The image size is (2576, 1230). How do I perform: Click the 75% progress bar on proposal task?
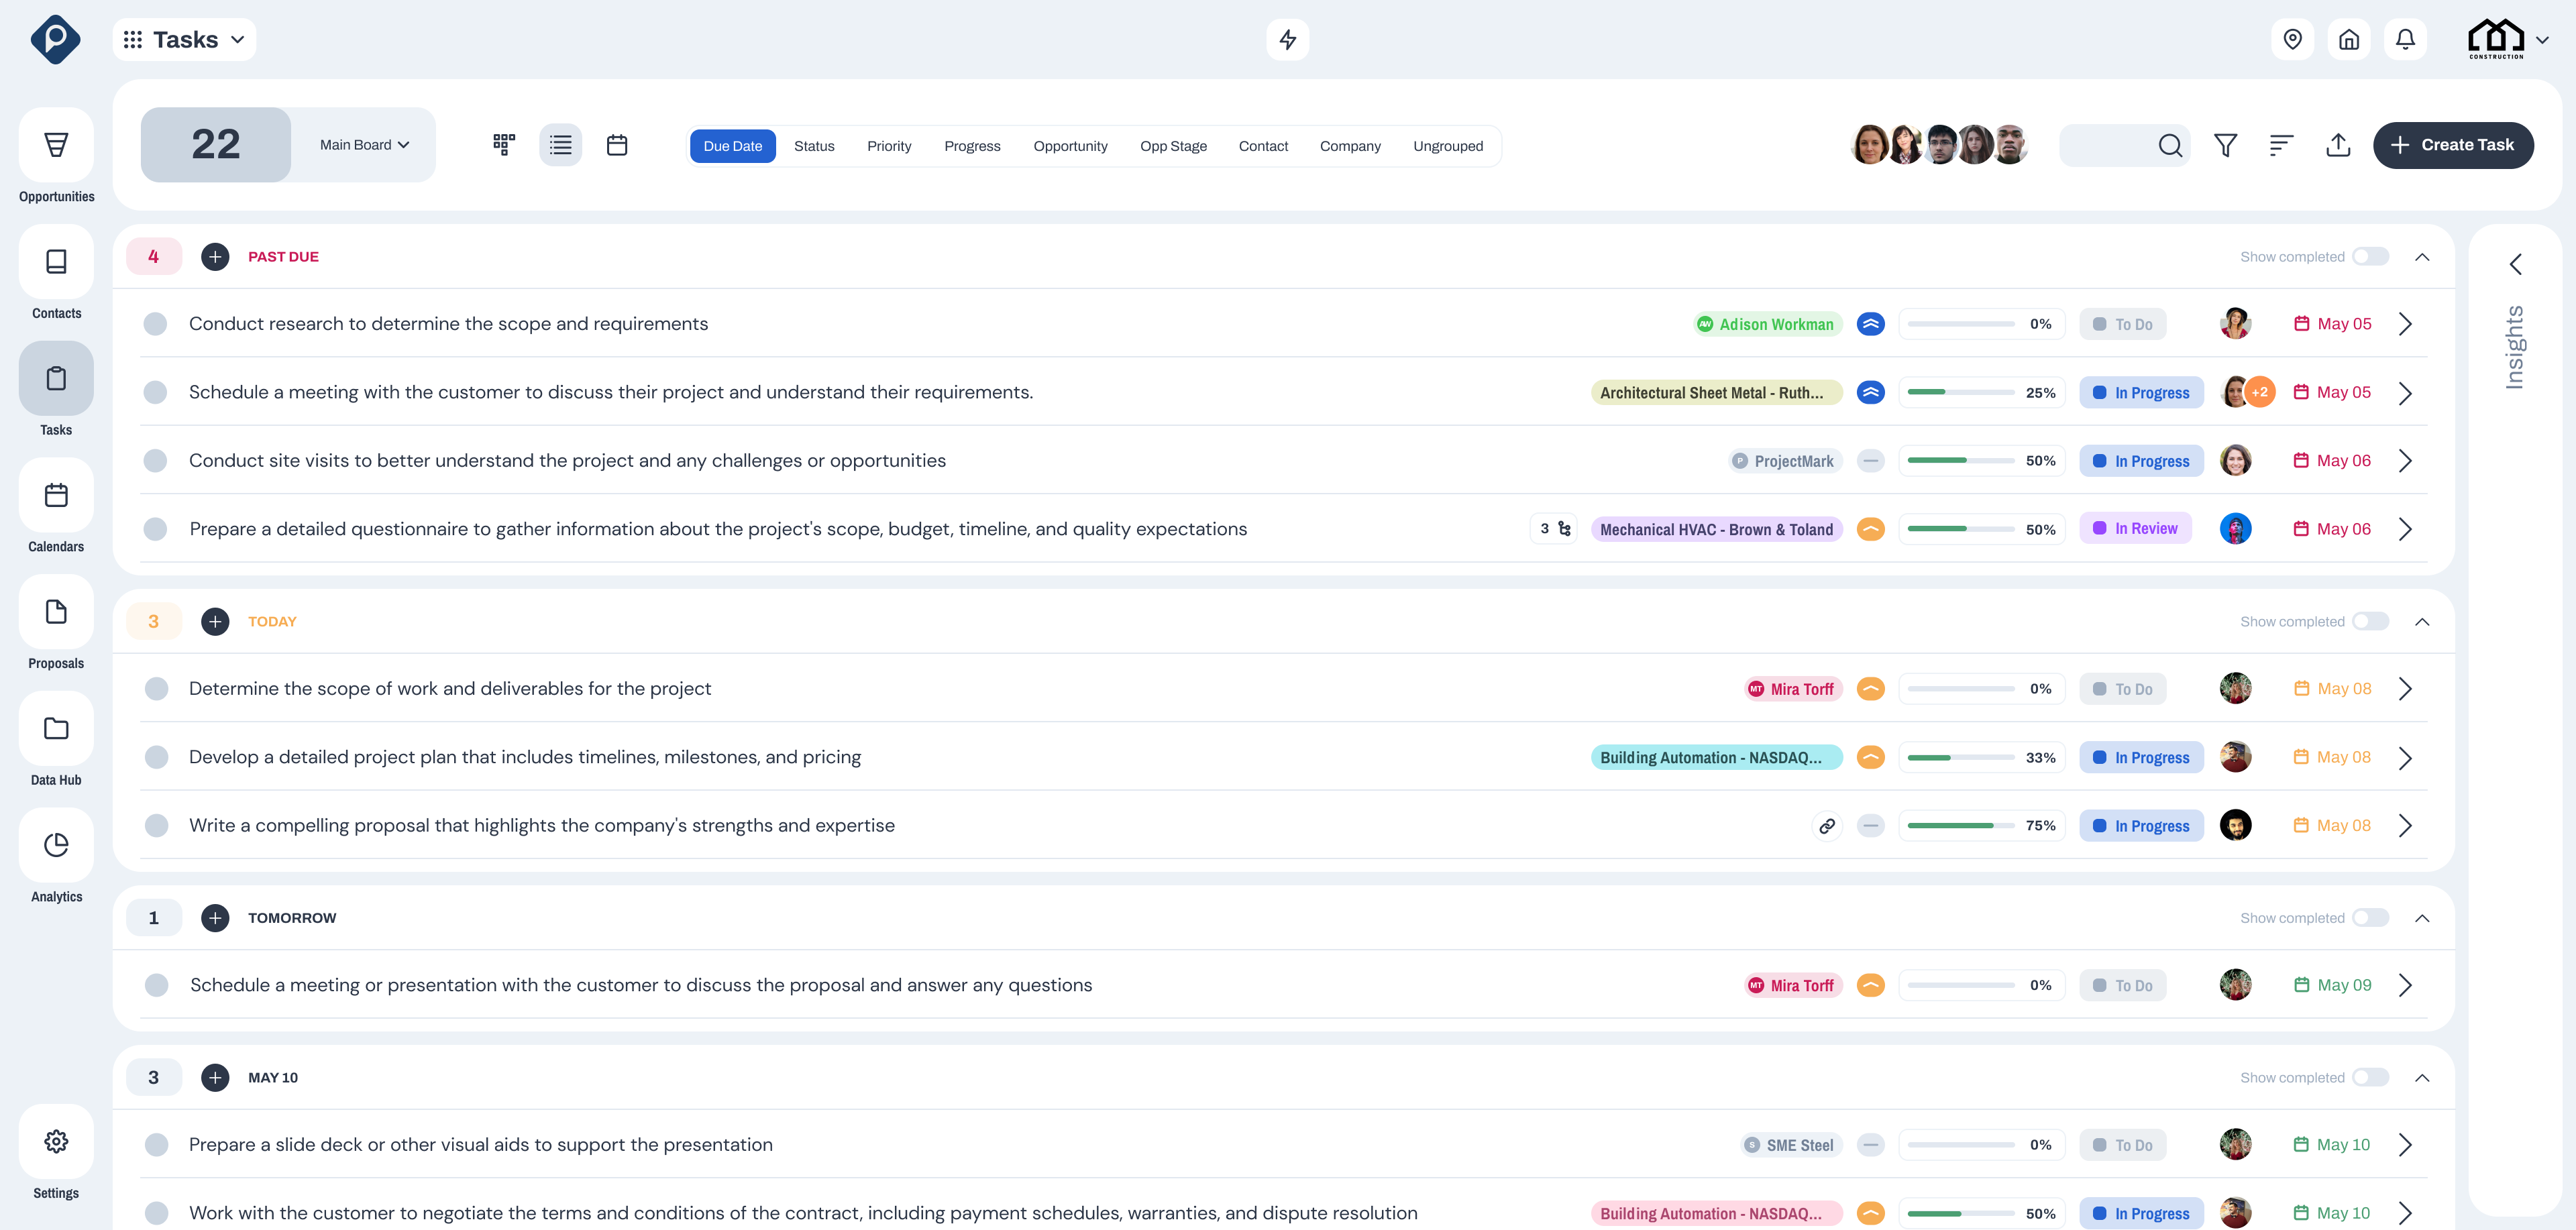1960,826
